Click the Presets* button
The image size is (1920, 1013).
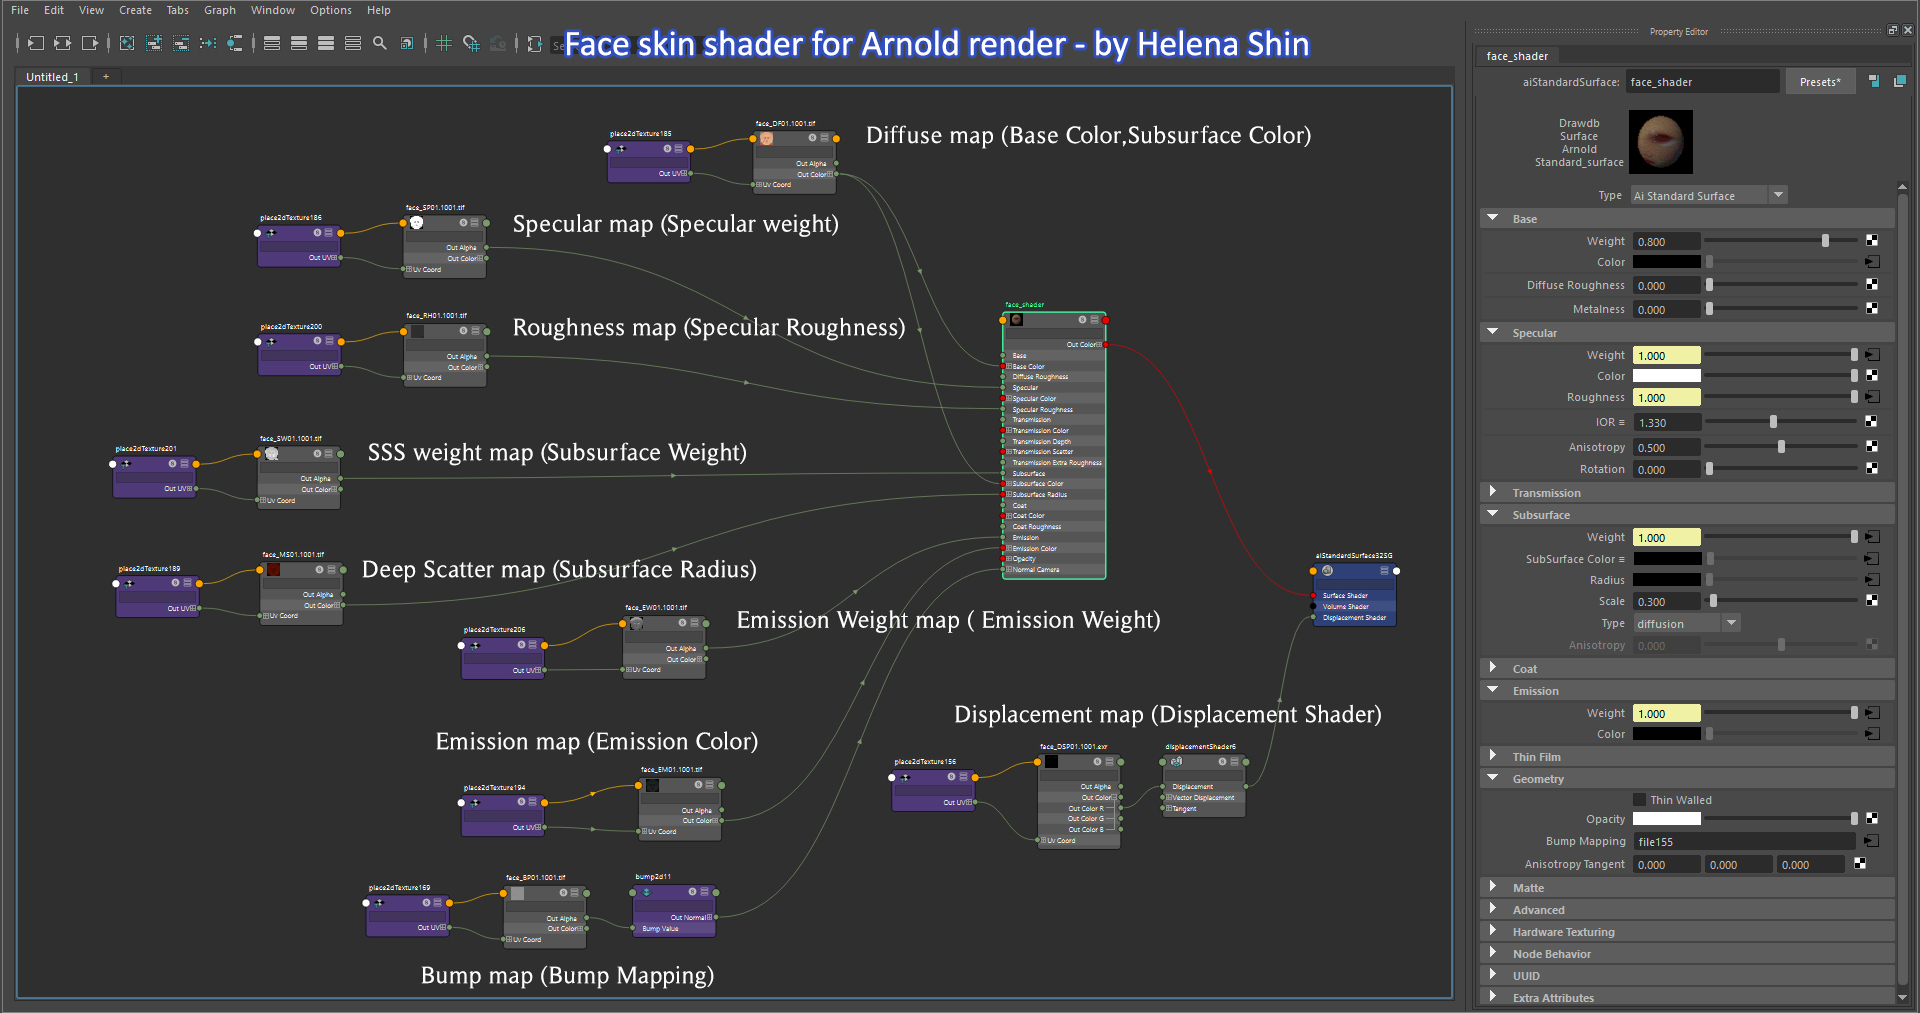click(1820, 82)
